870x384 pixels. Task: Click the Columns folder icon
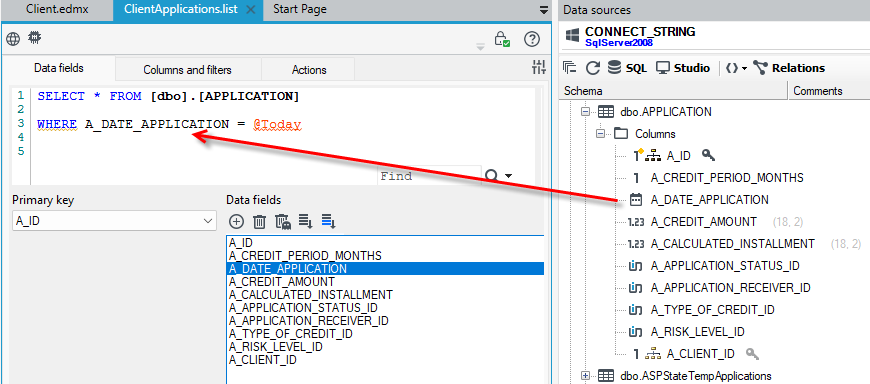621,134
